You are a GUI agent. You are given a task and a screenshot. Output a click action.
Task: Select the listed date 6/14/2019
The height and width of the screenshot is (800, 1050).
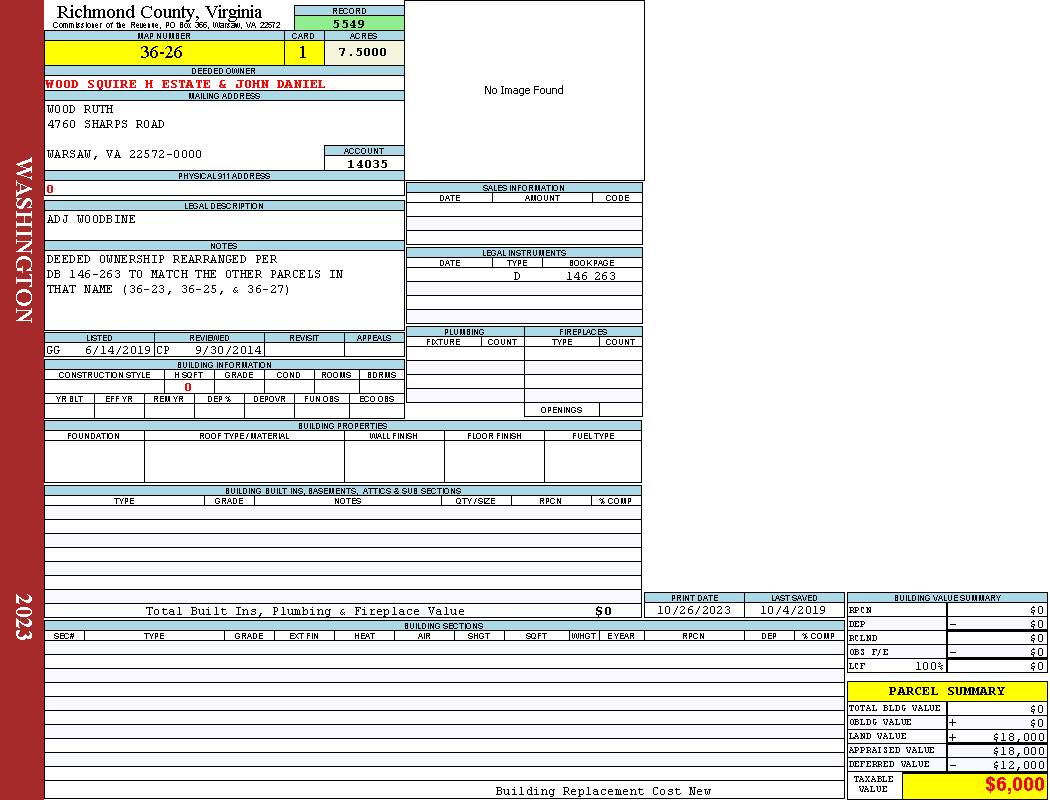(118, 351)
